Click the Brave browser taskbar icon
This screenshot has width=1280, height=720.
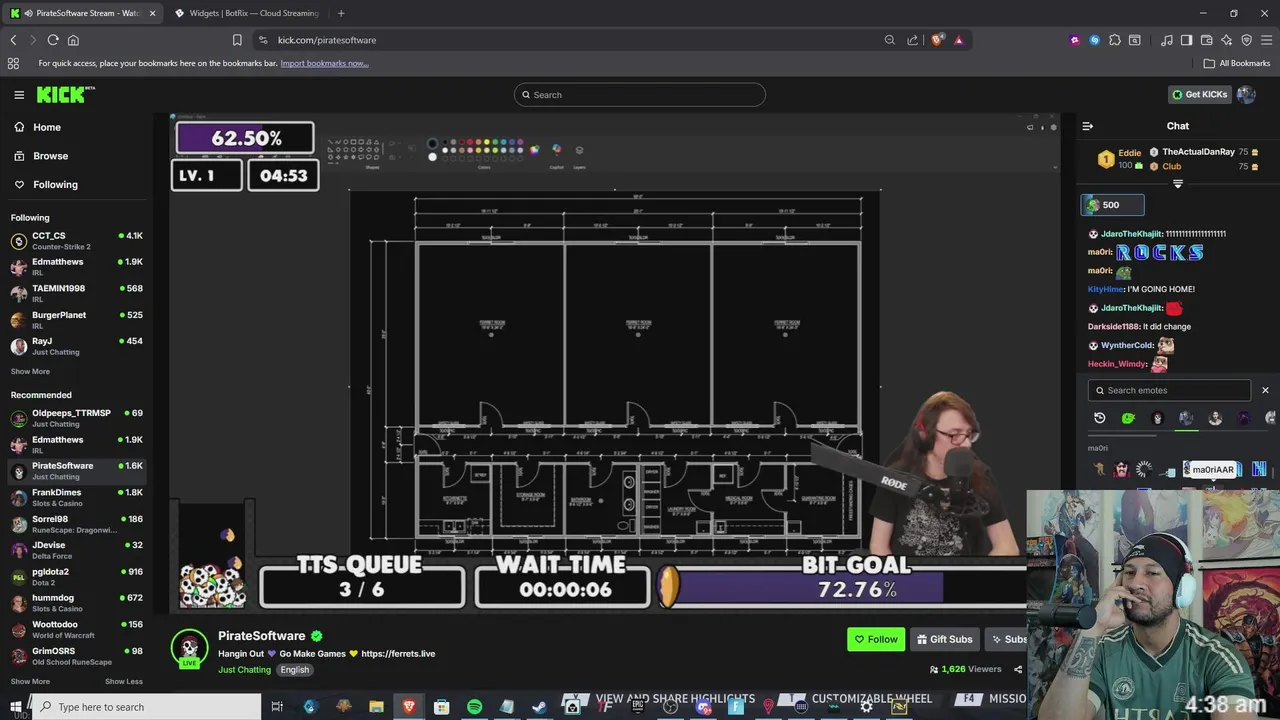click(409, 707)
